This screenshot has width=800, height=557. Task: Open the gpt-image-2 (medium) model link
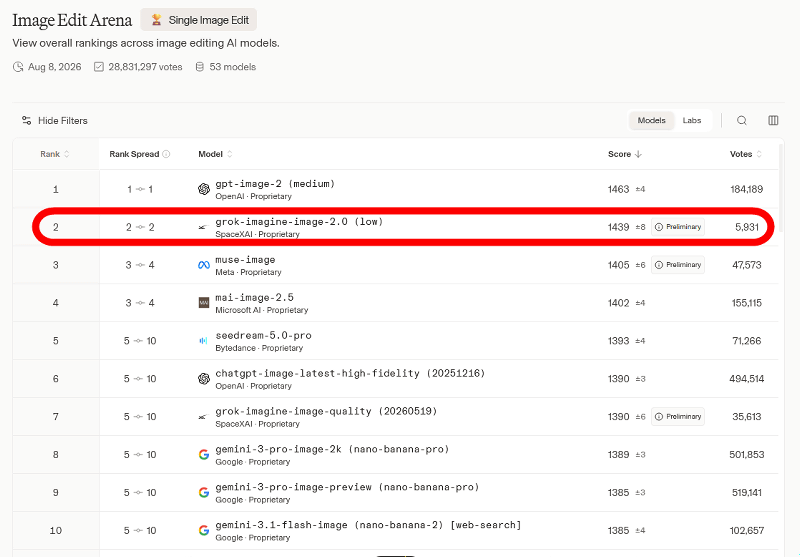click(x=275, y=184)
